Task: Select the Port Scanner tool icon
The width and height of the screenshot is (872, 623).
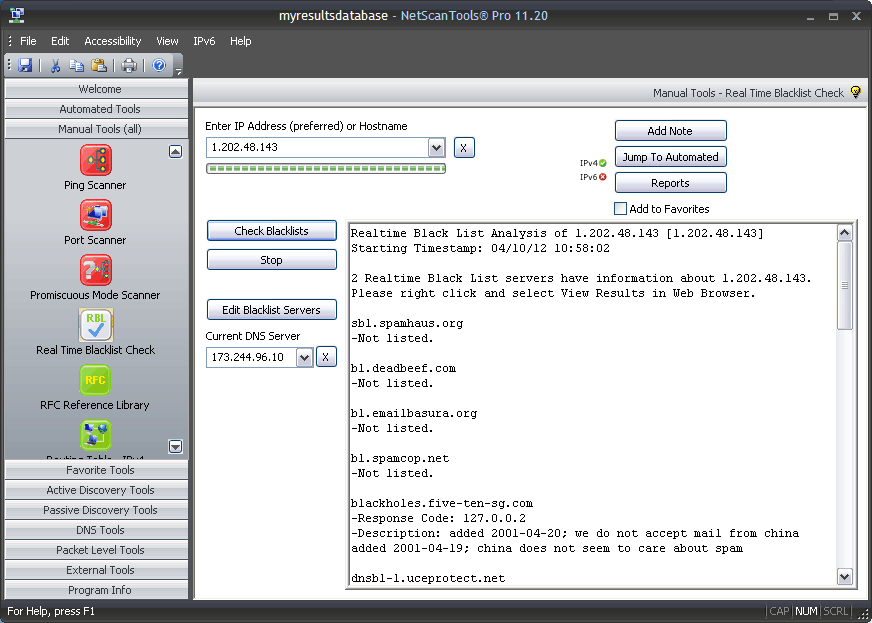Action: point(96,215)
